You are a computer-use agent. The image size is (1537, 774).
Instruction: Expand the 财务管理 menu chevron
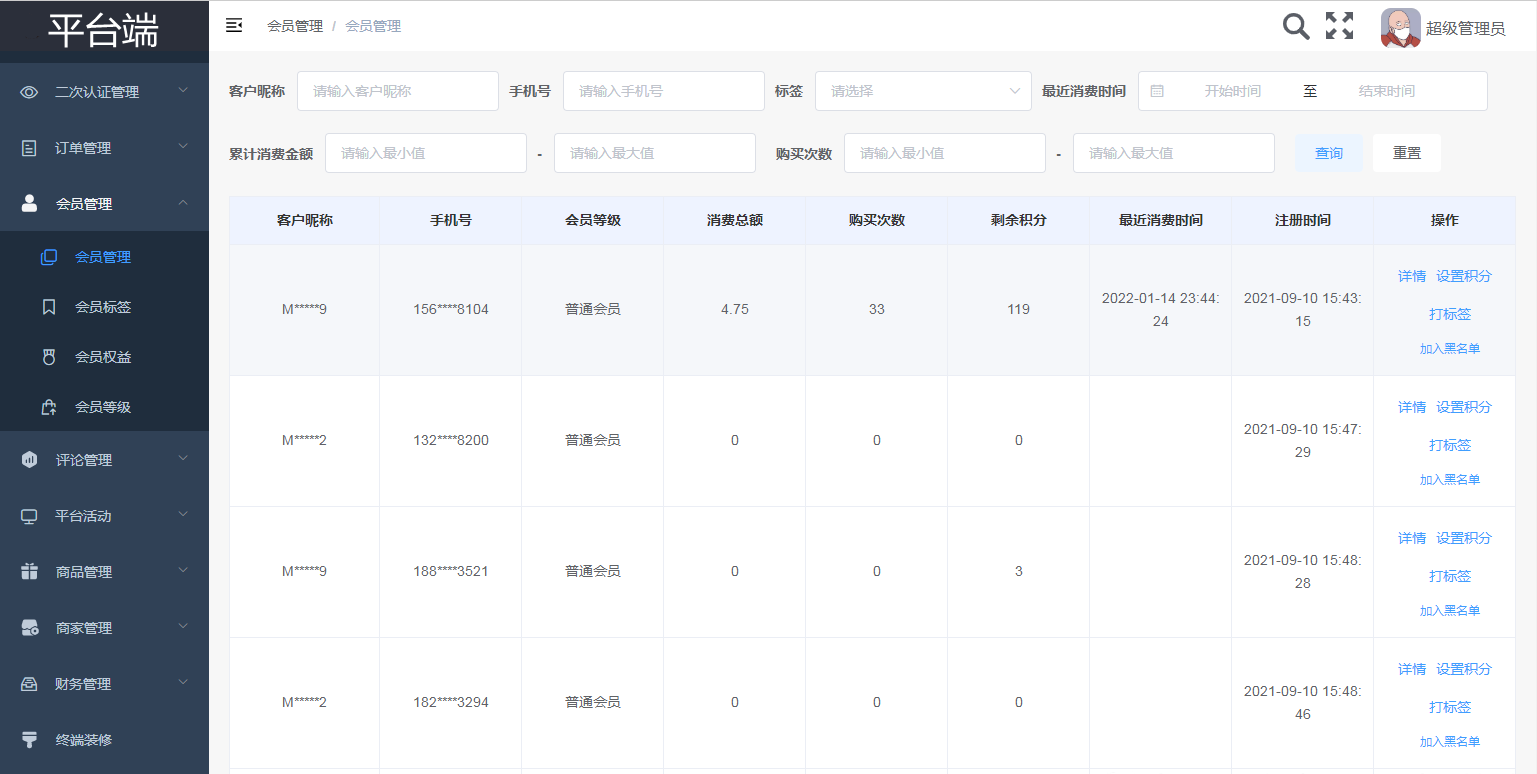coord(183,683)
